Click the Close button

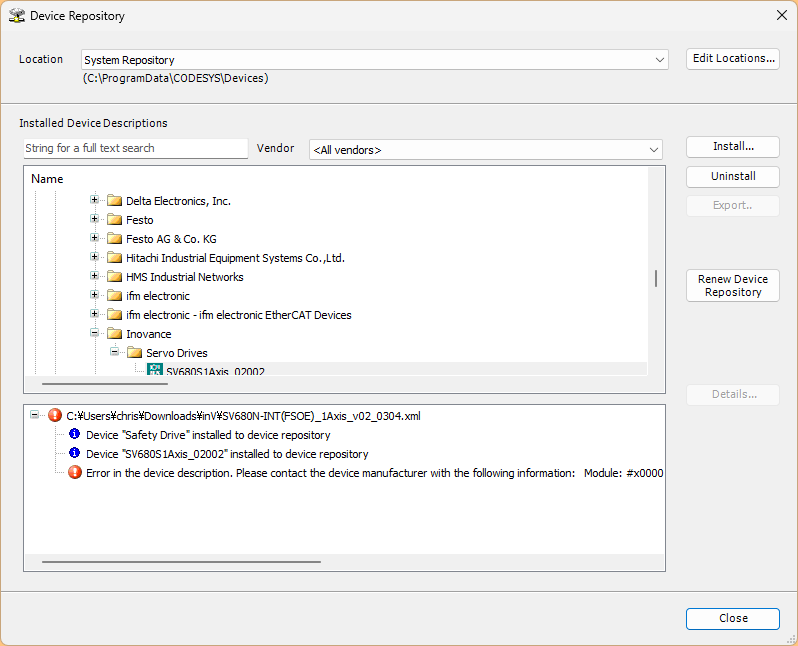tap(733, 619)
